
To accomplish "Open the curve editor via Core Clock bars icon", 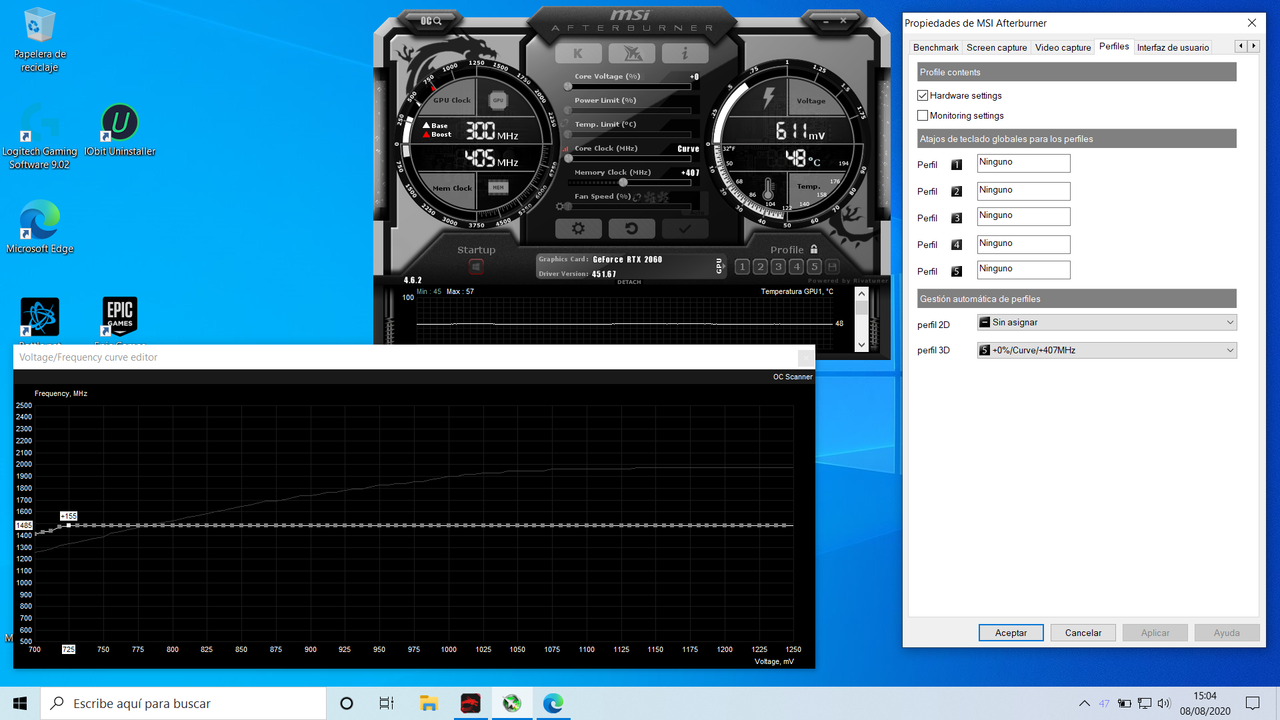I will (x=567, y=148).
